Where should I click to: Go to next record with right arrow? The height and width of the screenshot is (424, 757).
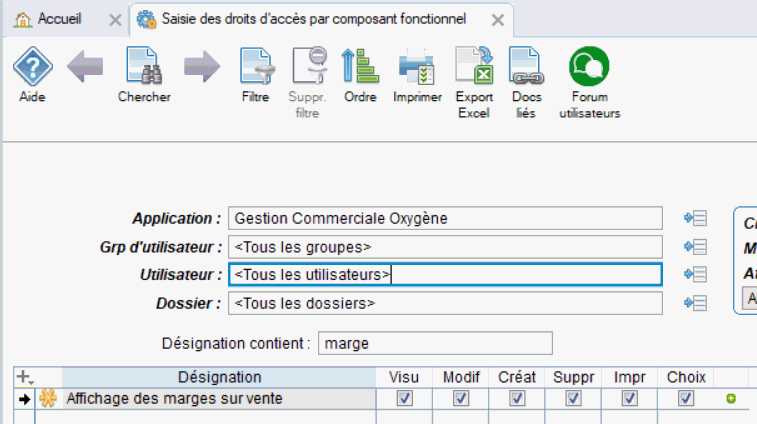[201, 67]
